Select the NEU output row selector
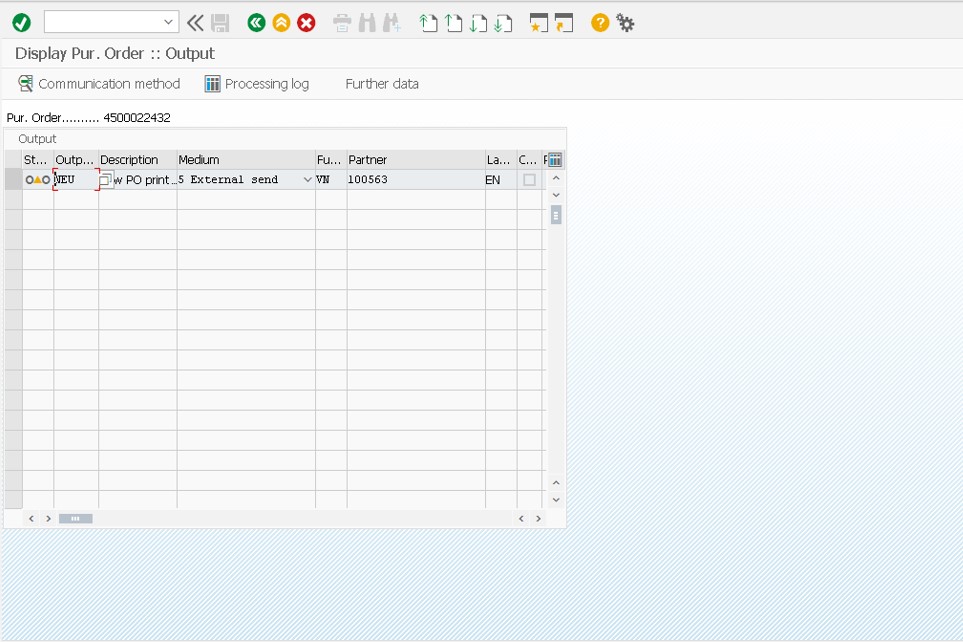This screenshot has width=963, height=642. pos(13,179)
